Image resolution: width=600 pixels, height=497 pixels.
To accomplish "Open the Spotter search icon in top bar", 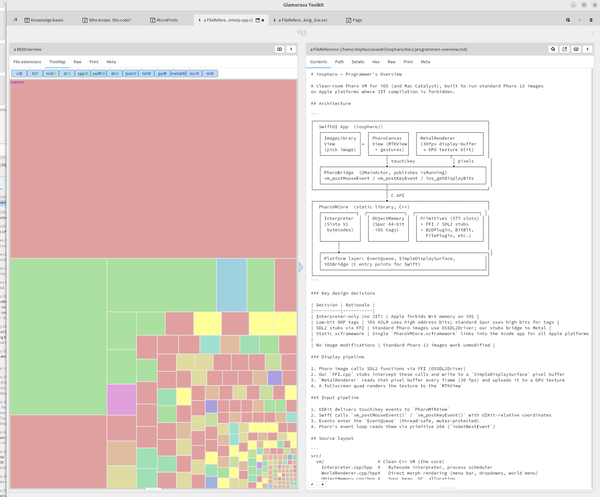I will pos(568,20).
